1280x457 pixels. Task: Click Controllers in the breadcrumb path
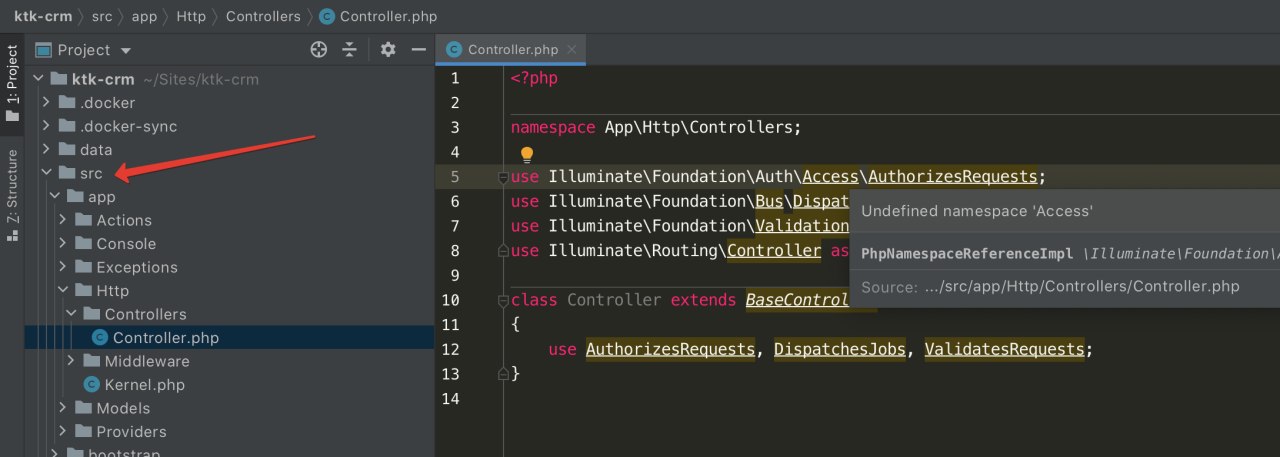tap(263, 16)
